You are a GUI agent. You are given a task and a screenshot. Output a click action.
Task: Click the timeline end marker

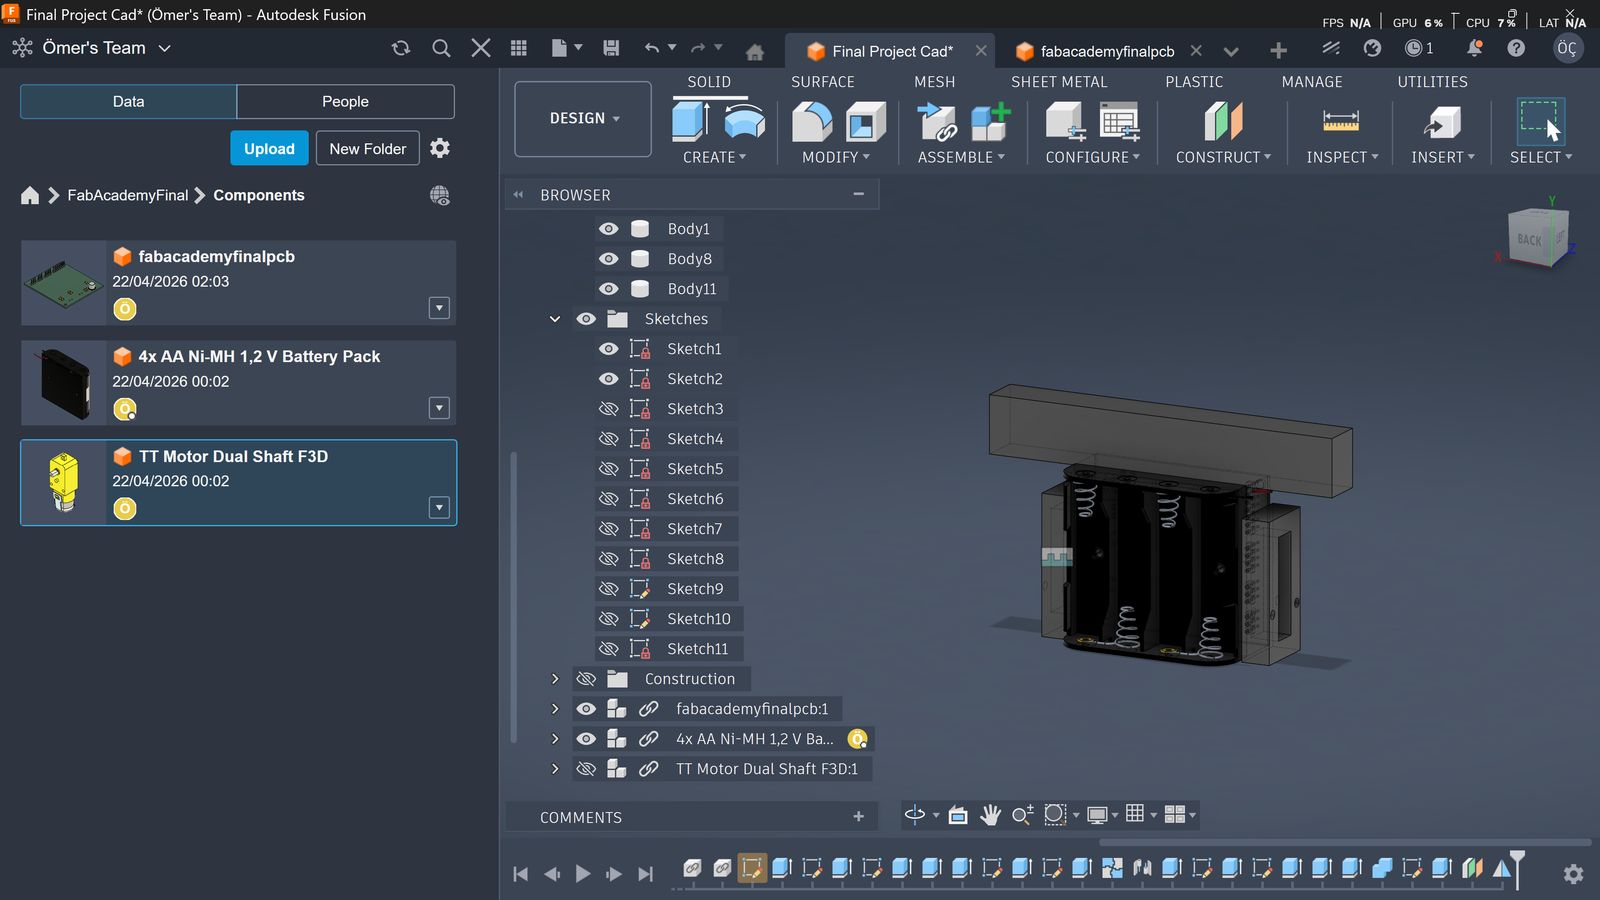1517,868
